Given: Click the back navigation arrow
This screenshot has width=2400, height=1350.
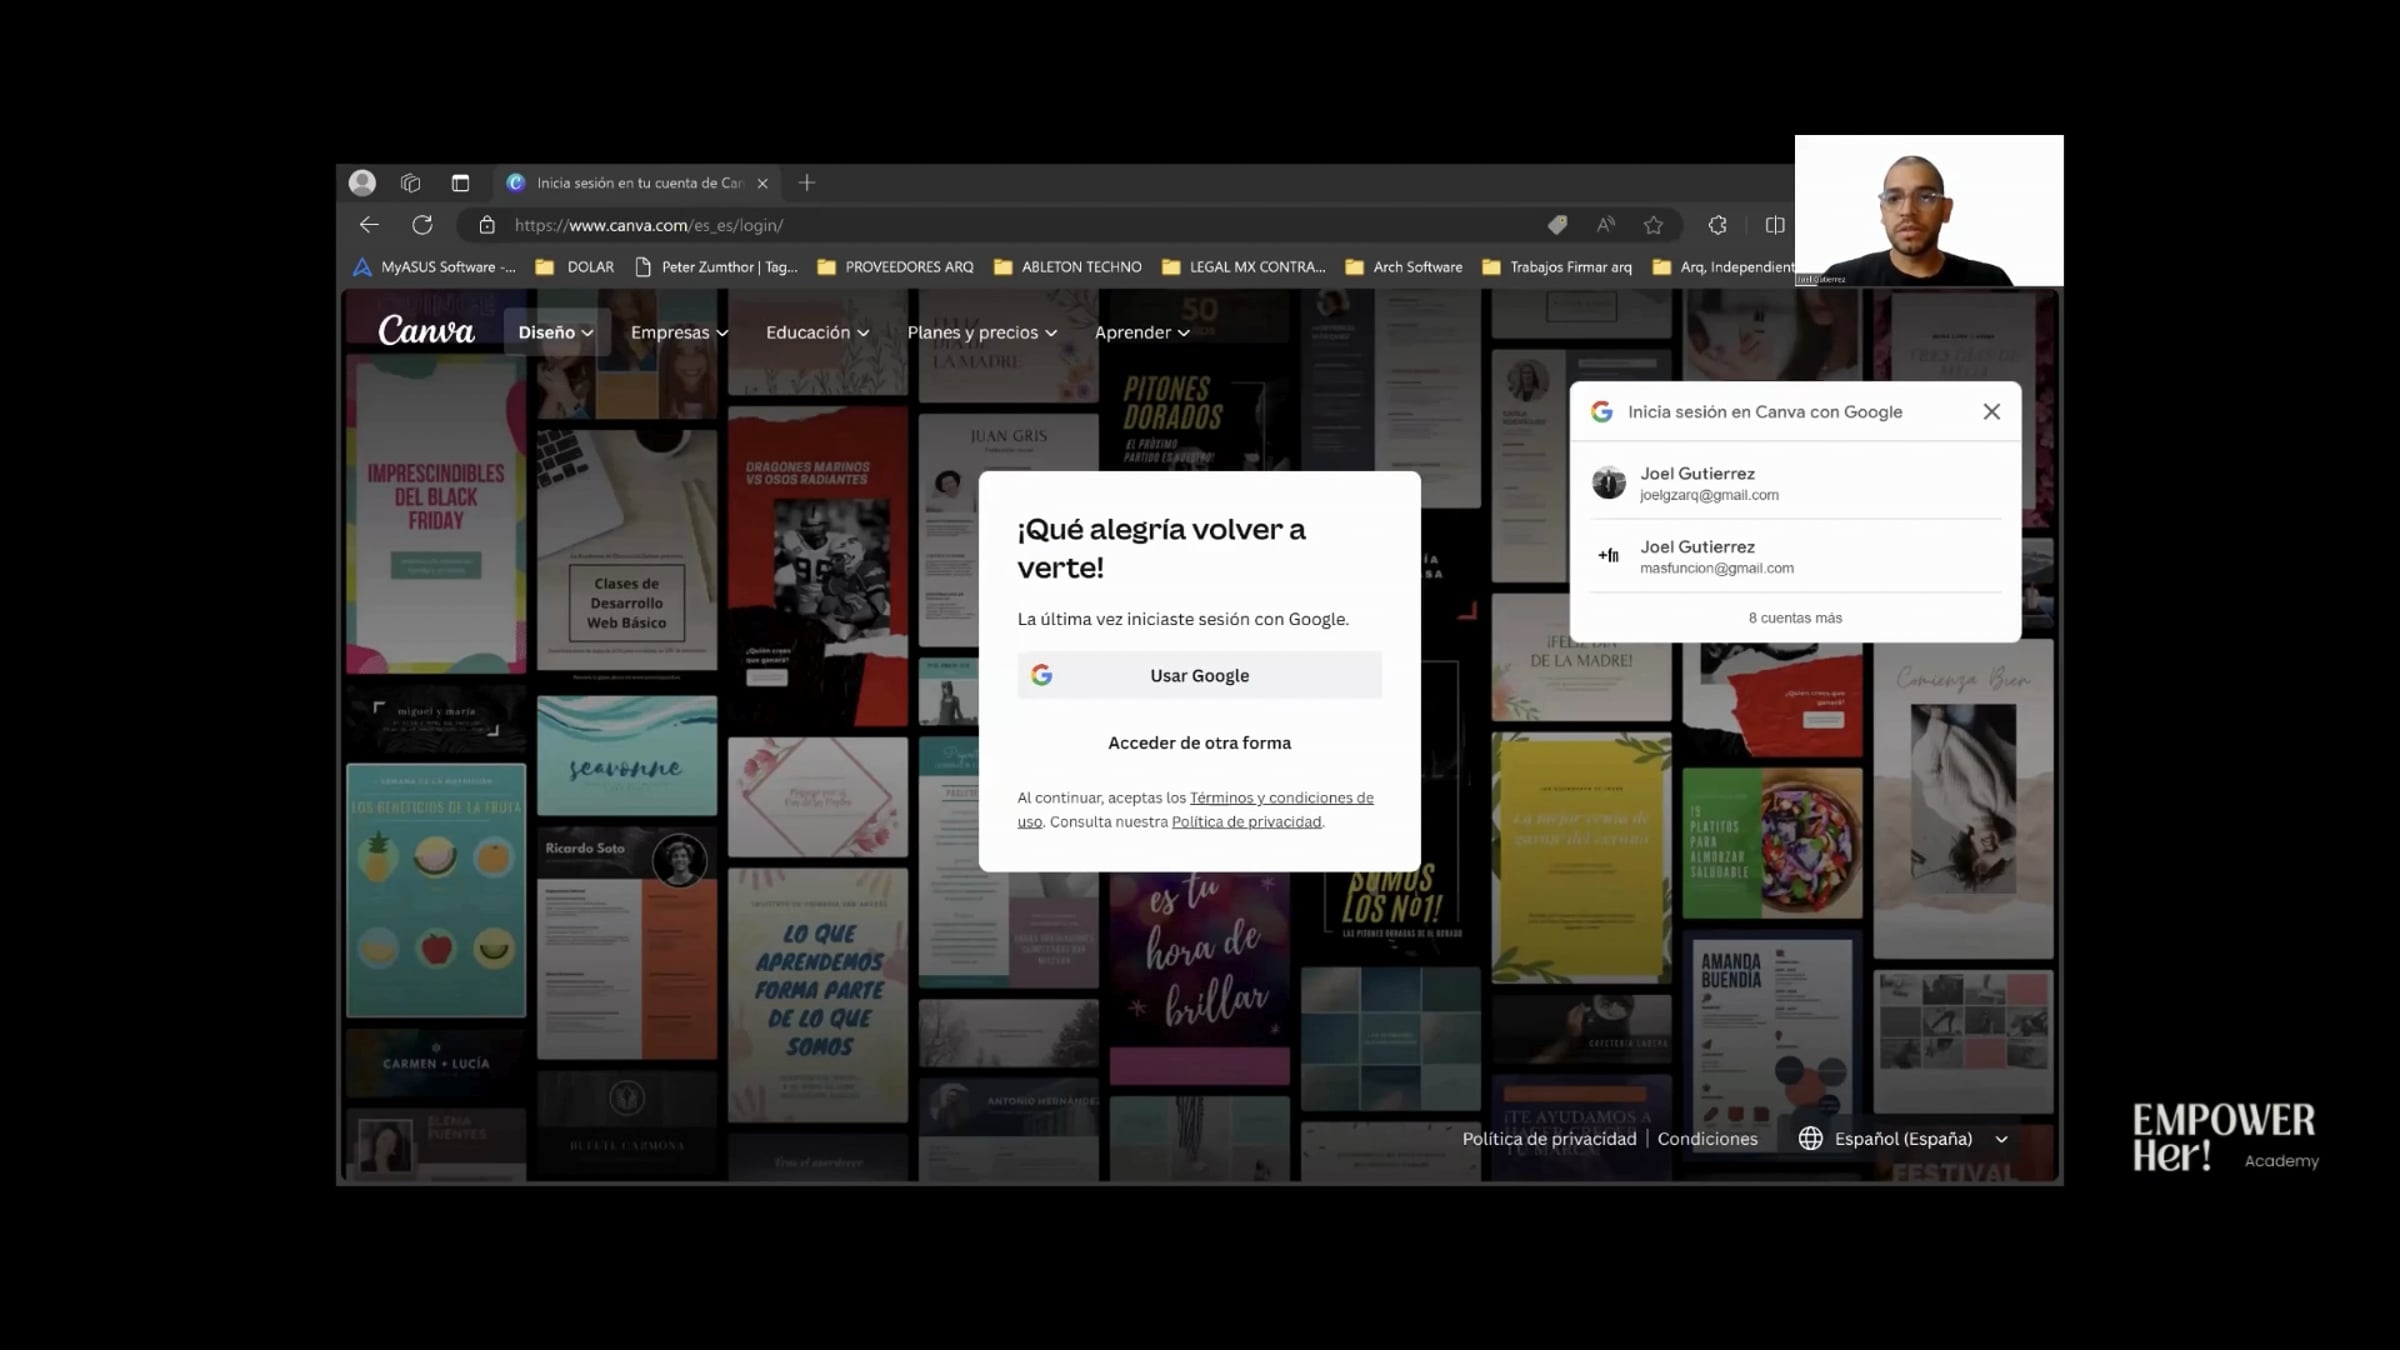Looking at the screenshot, I should (x=369, y=224).
